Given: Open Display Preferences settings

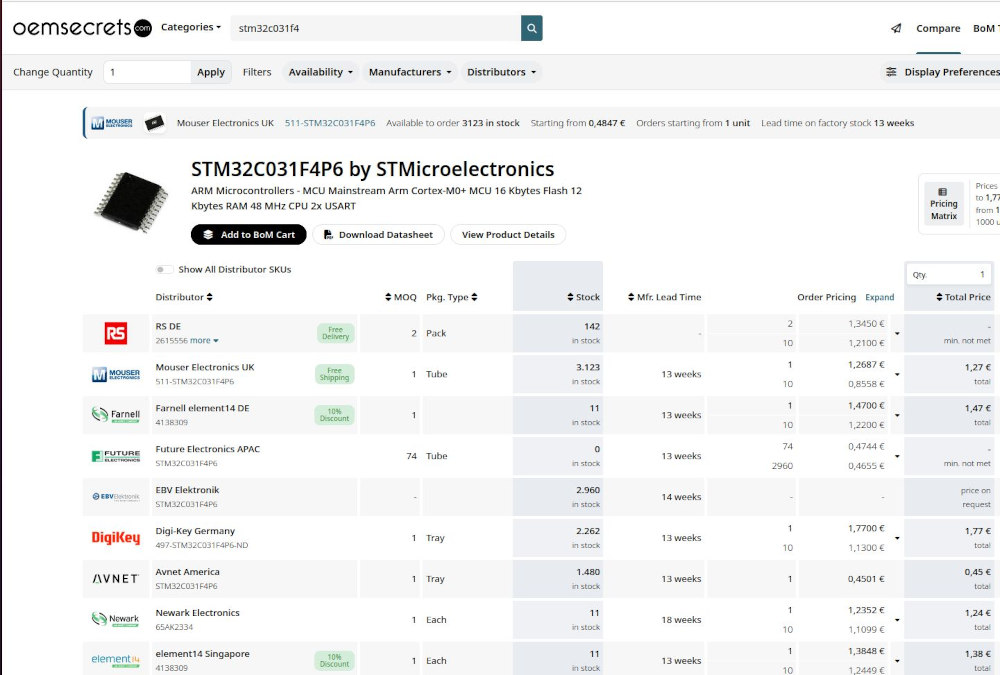Looking at the screenshot, I should (x=942, y=72).
